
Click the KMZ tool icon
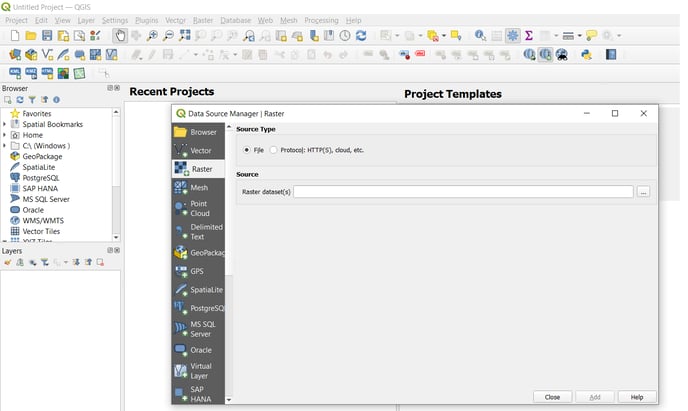[31, 73]
